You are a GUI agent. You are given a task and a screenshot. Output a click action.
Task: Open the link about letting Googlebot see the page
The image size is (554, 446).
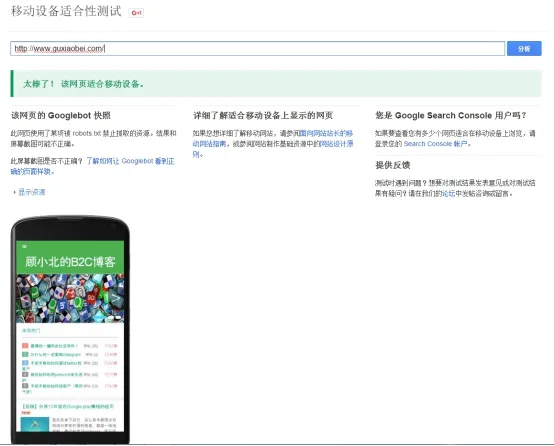pos(93,166)
